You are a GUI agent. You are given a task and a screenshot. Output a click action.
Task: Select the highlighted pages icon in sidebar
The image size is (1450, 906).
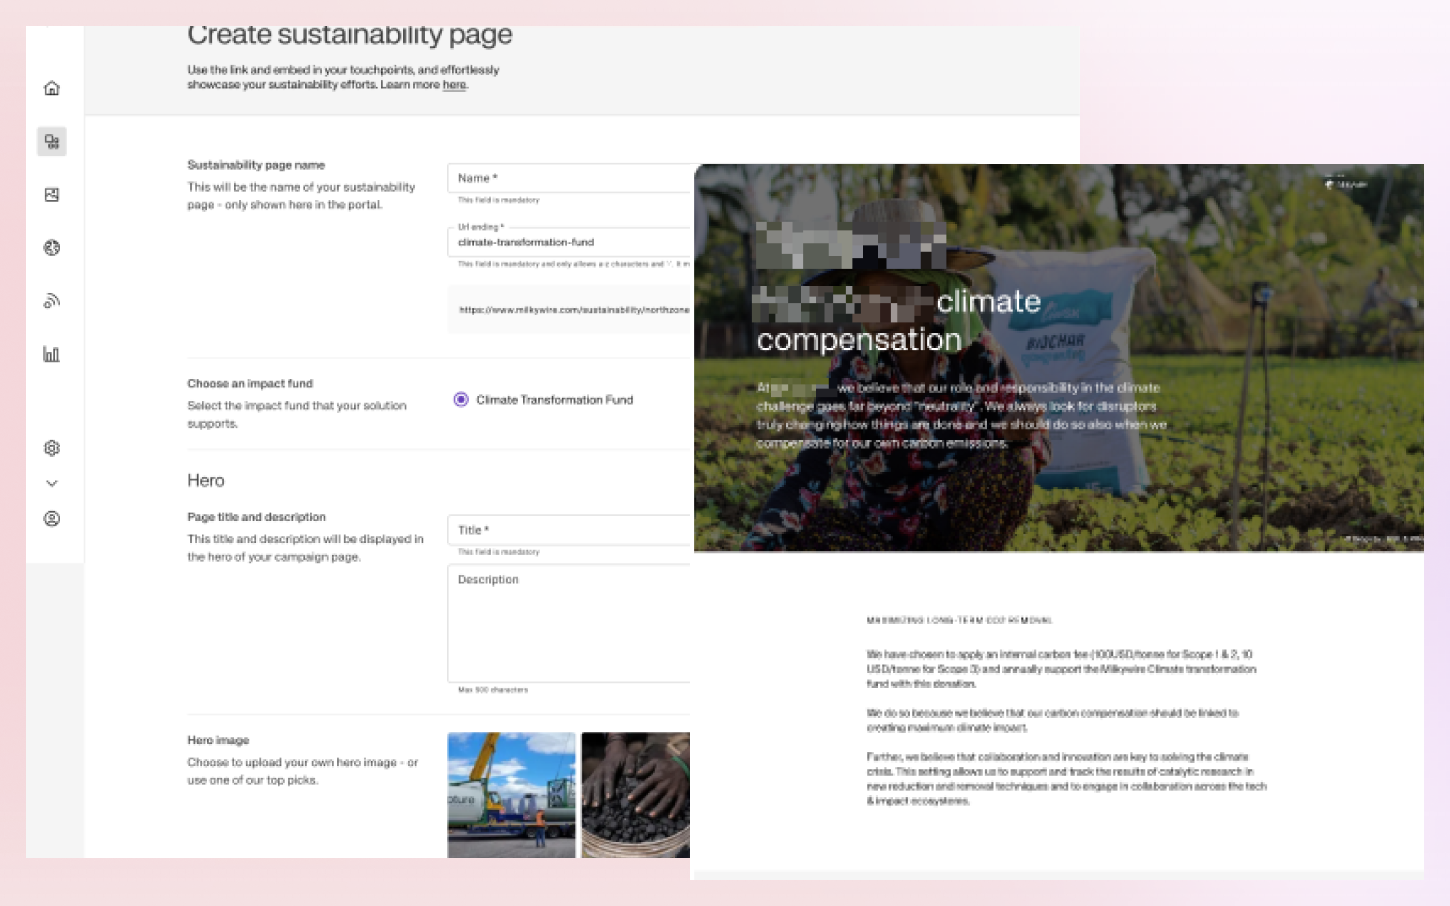coord(52,141)
